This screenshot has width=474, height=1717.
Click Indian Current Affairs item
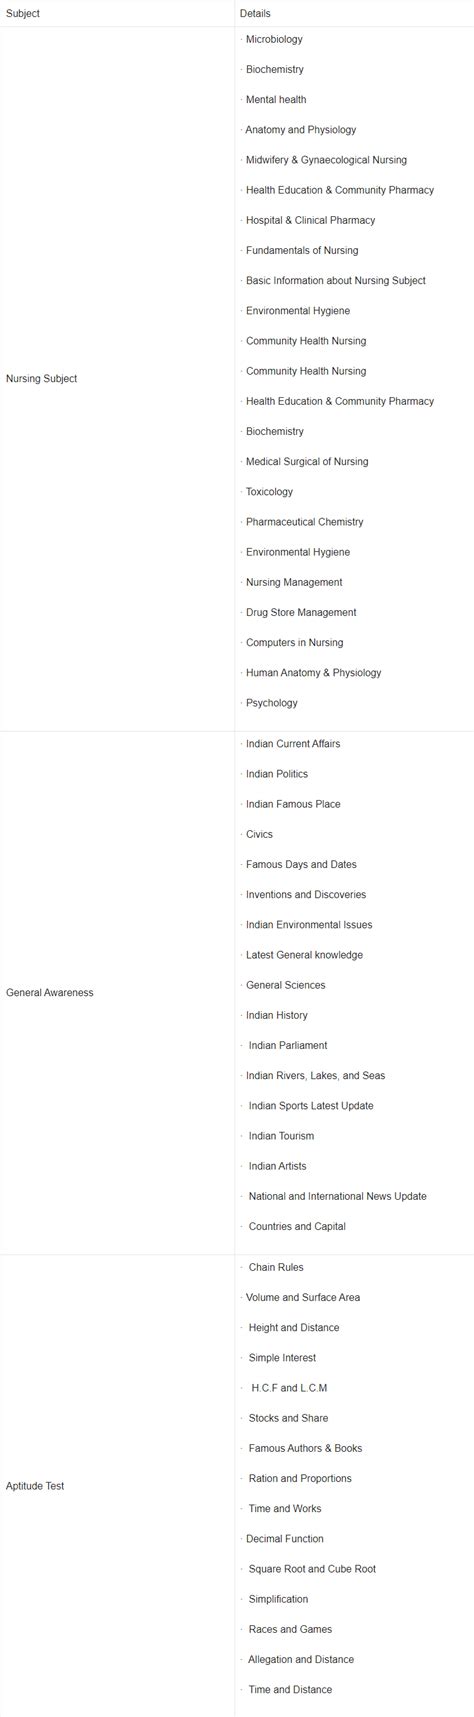tap(293, 744)
